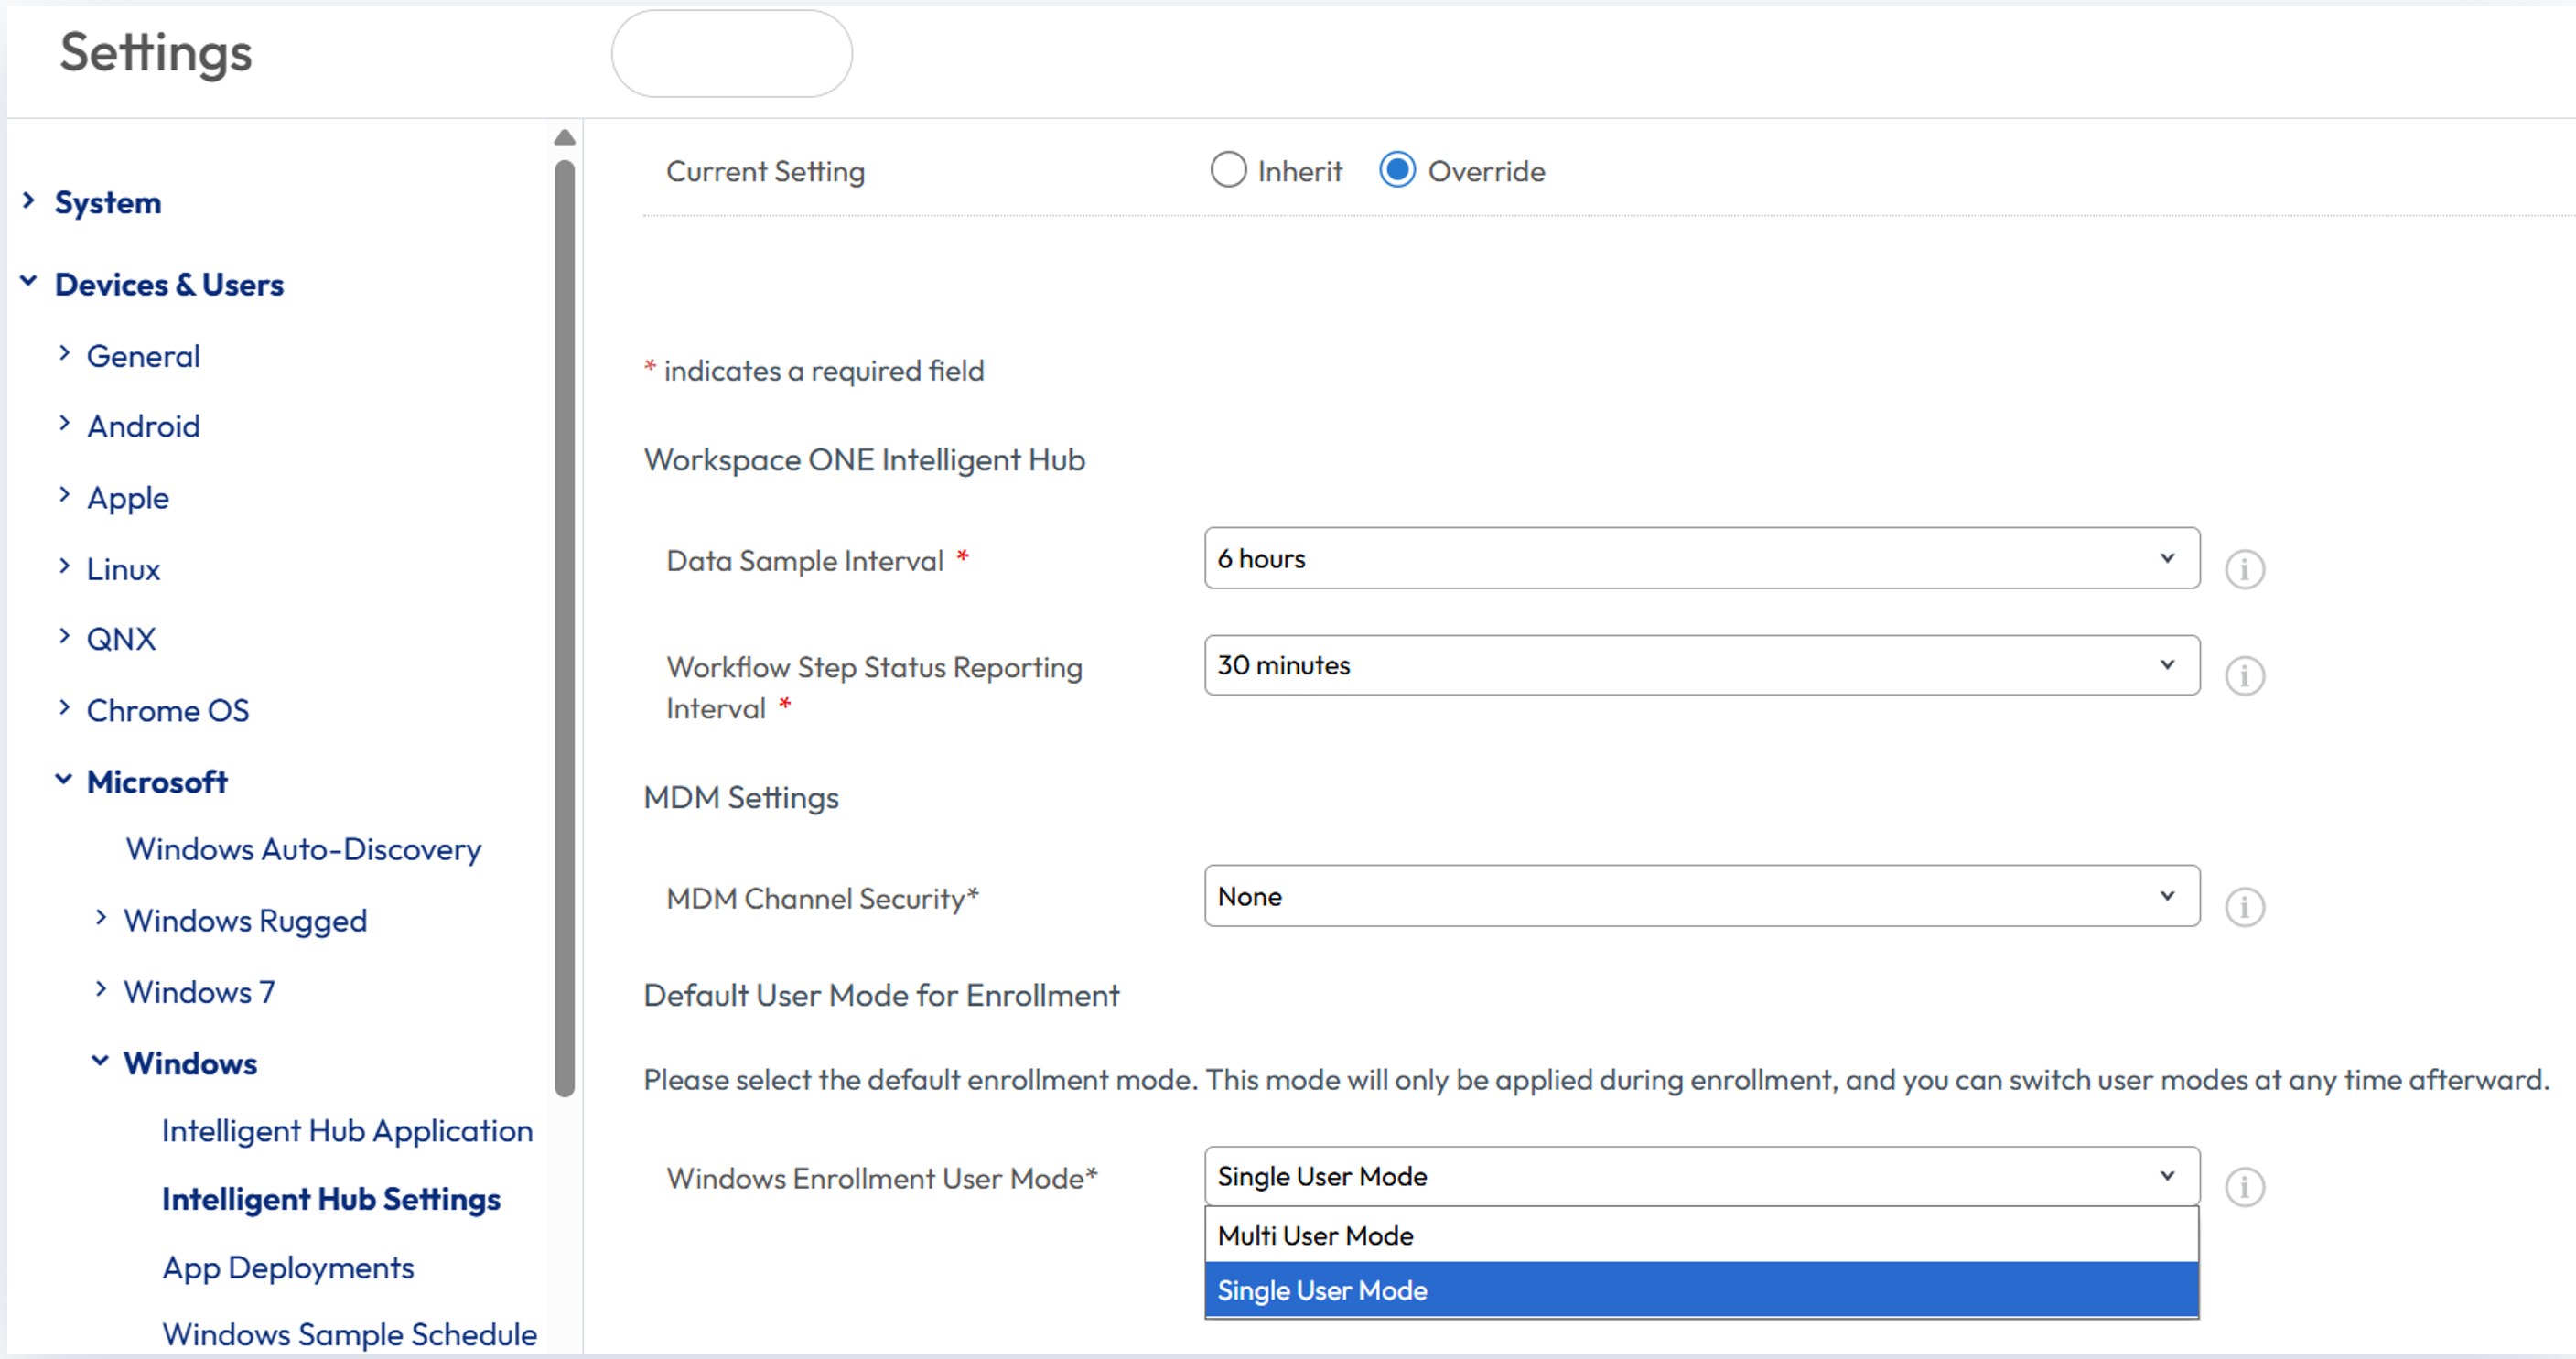The image size is (2576, 1359).
Task: Choose Multi User Mode option
Action: tap(1701, 1235)
